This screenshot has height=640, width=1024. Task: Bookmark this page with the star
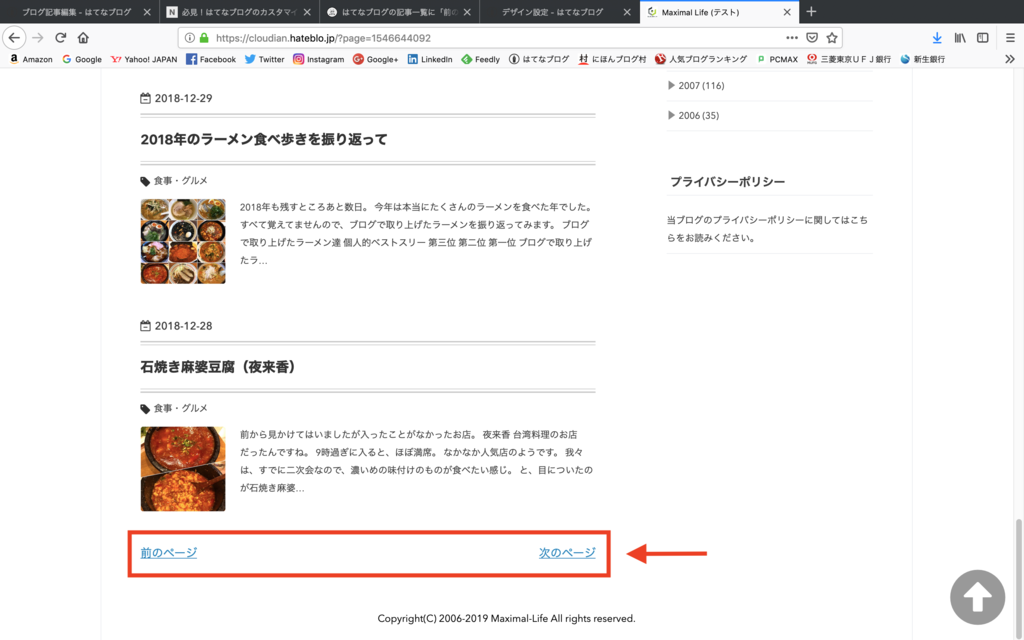831,38
